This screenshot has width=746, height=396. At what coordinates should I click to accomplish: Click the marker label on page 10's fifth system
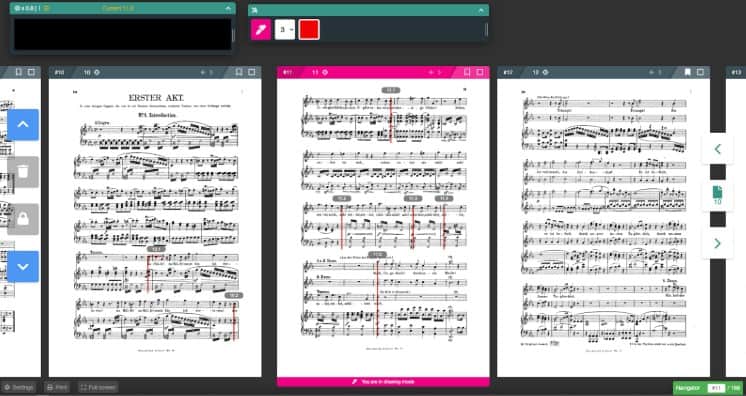click(156, 249)
